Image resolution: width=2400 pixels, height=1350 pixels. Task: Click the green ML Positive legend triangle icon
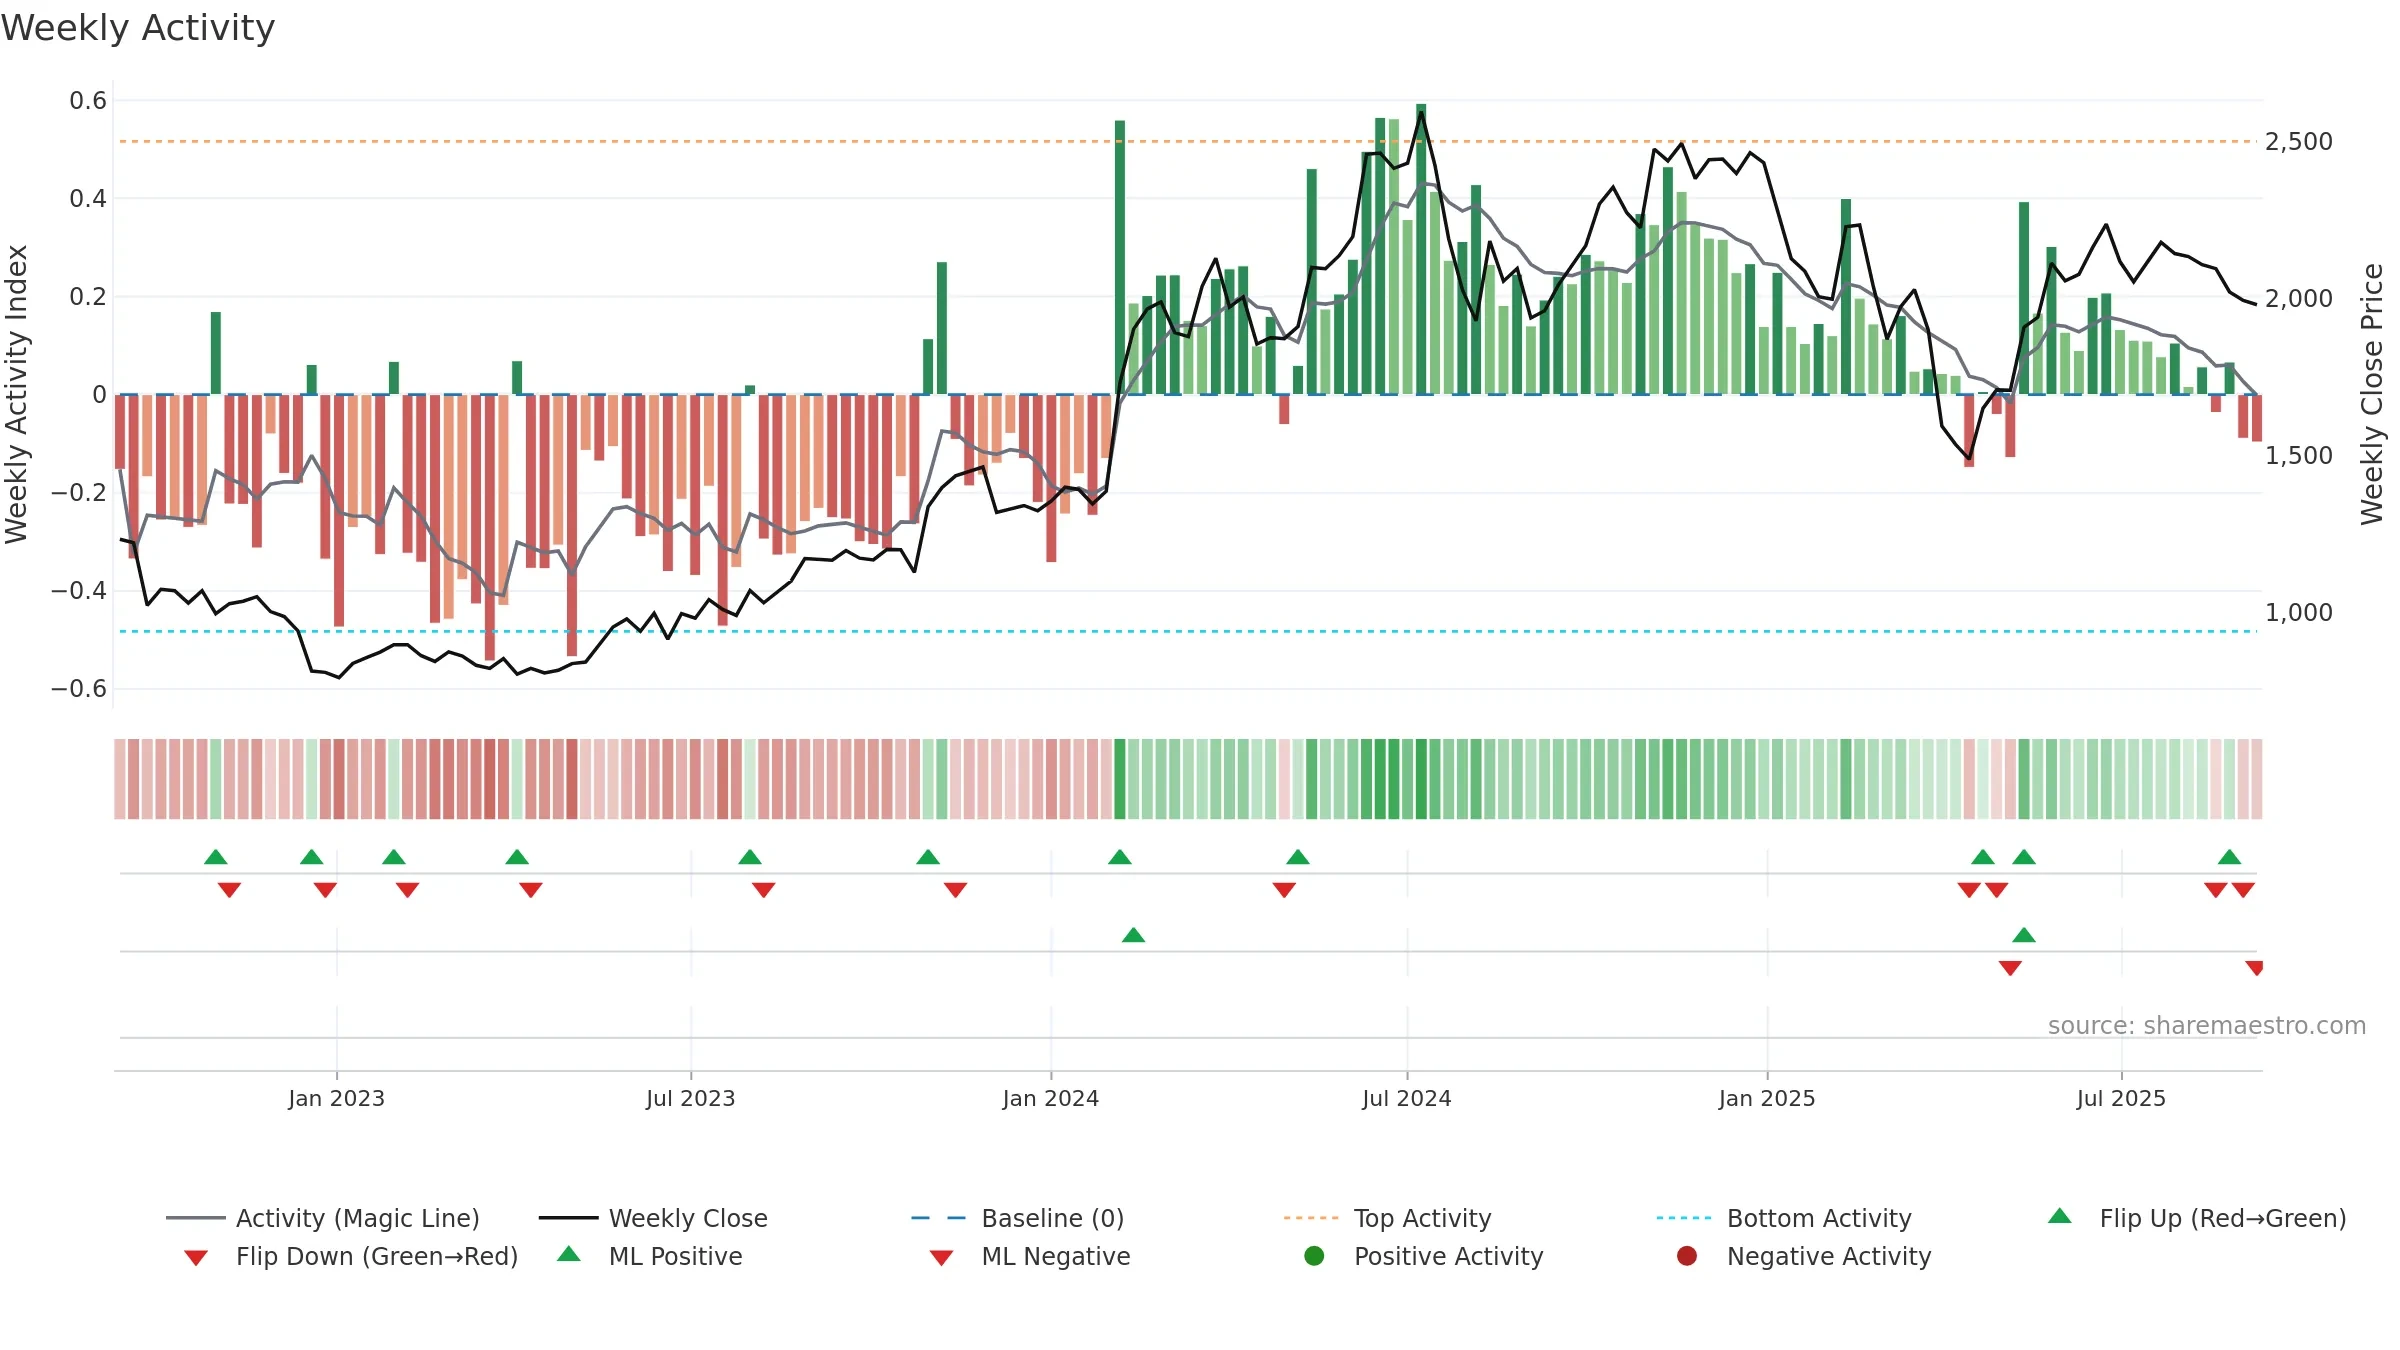tap(569, 1254)
